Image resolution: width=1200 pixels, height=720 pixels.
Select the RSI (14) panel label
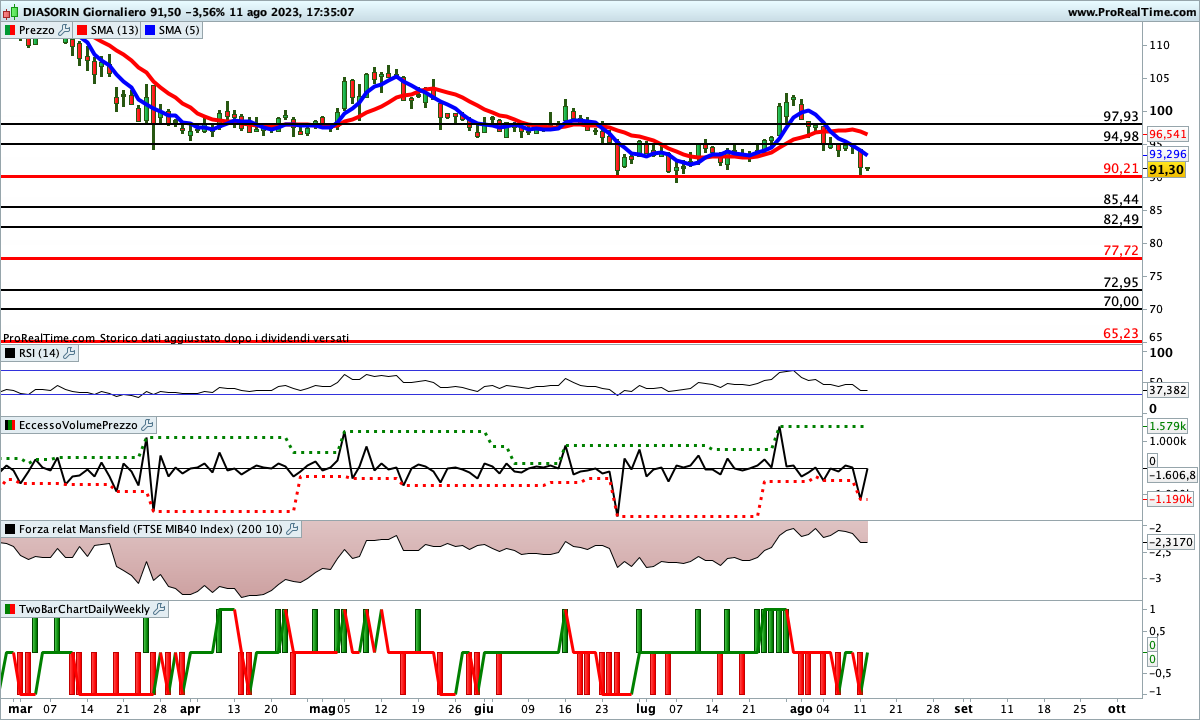(40, 353)
